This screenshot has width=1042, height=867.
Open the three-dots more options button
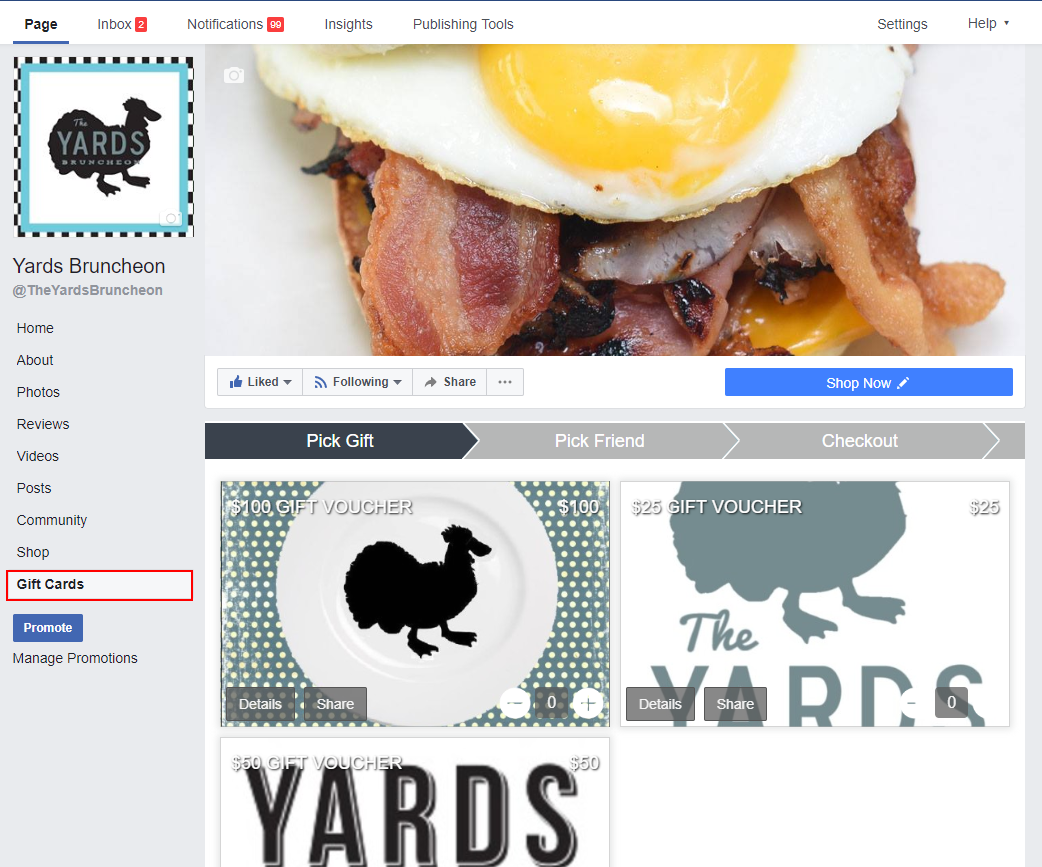tap(505, 382)
